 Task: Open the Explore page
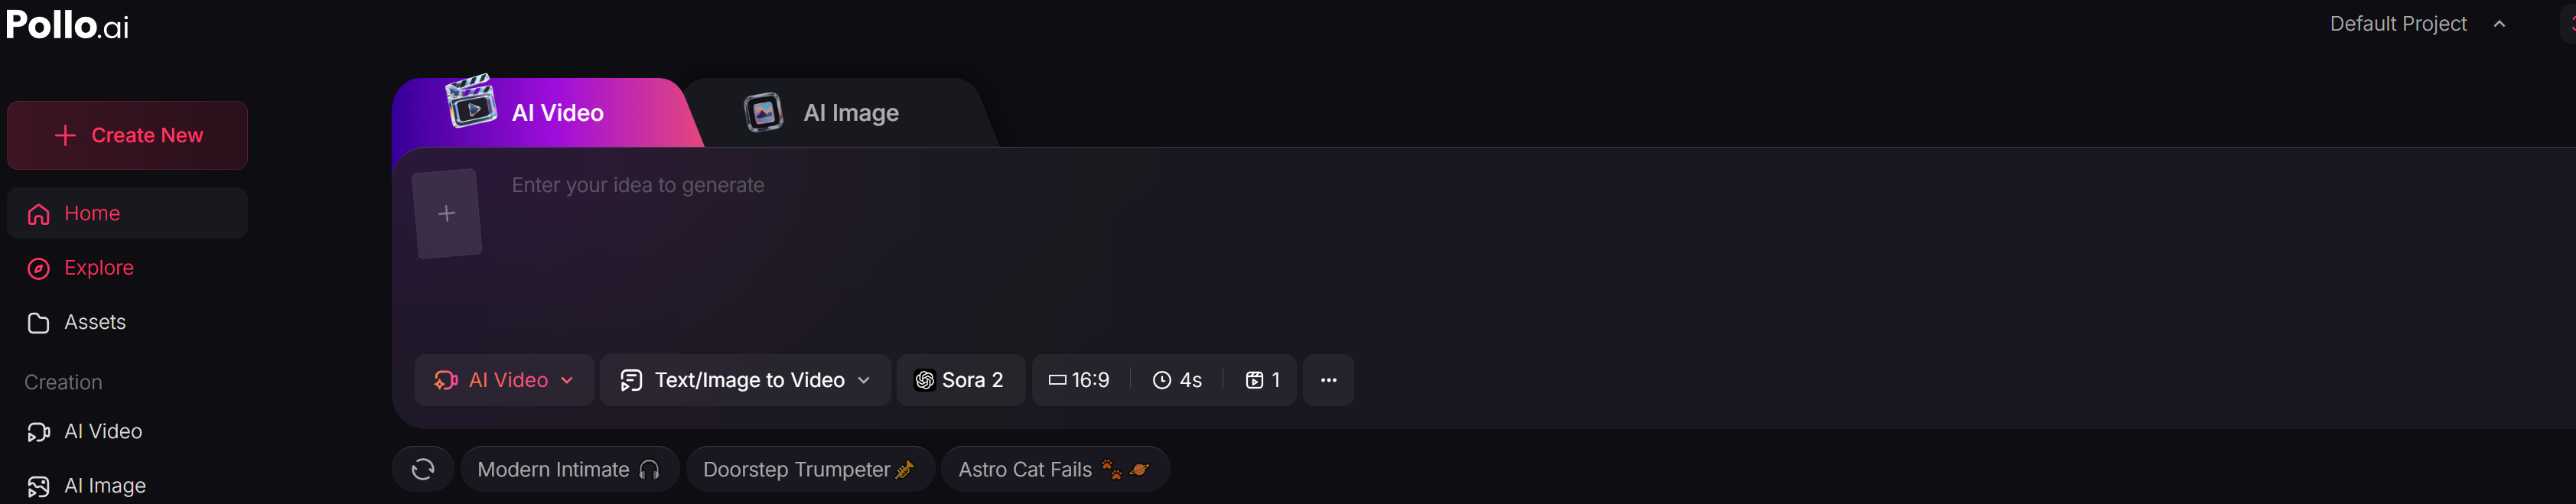coord(98,268)
